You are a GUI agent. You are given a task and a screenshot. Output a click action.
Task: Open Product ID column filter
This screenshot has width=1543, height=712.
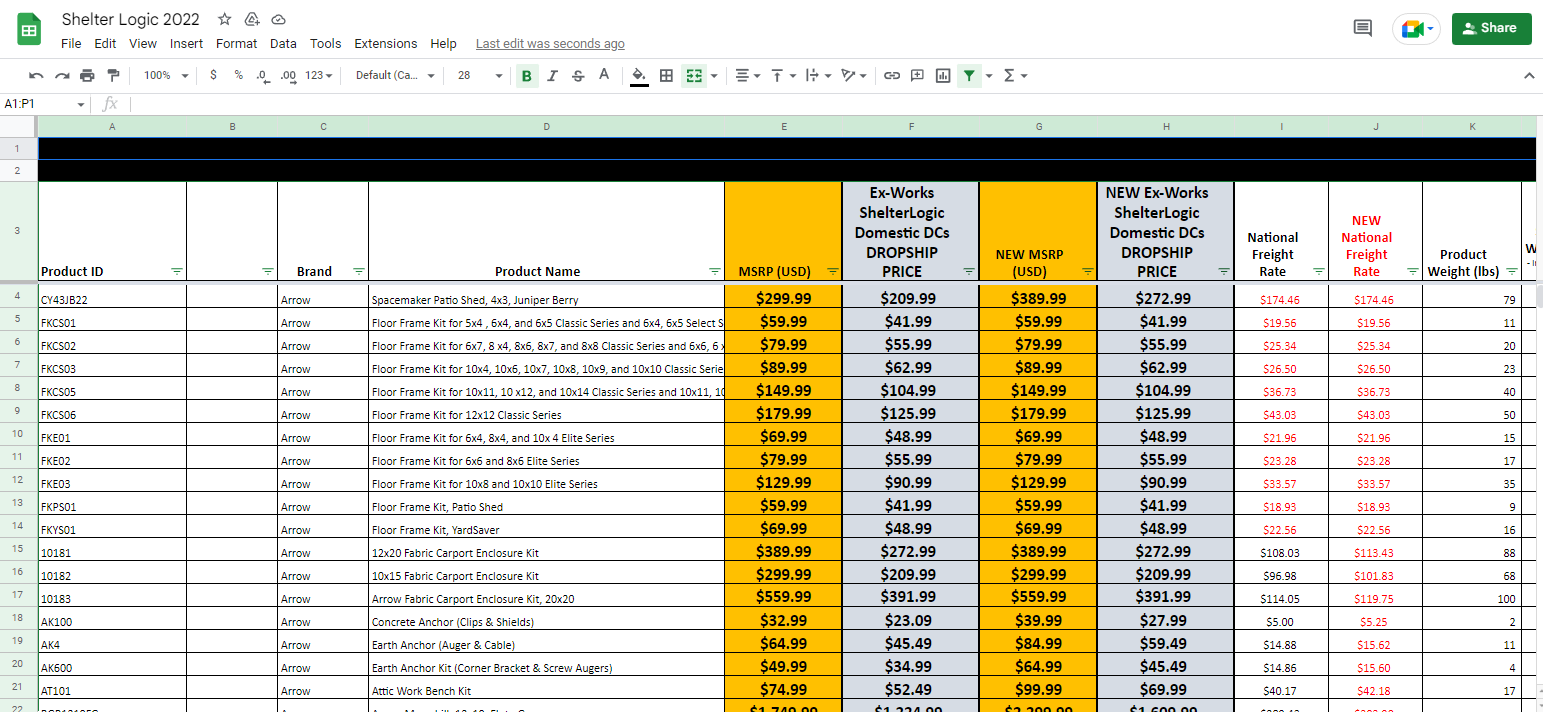[176, 271]
